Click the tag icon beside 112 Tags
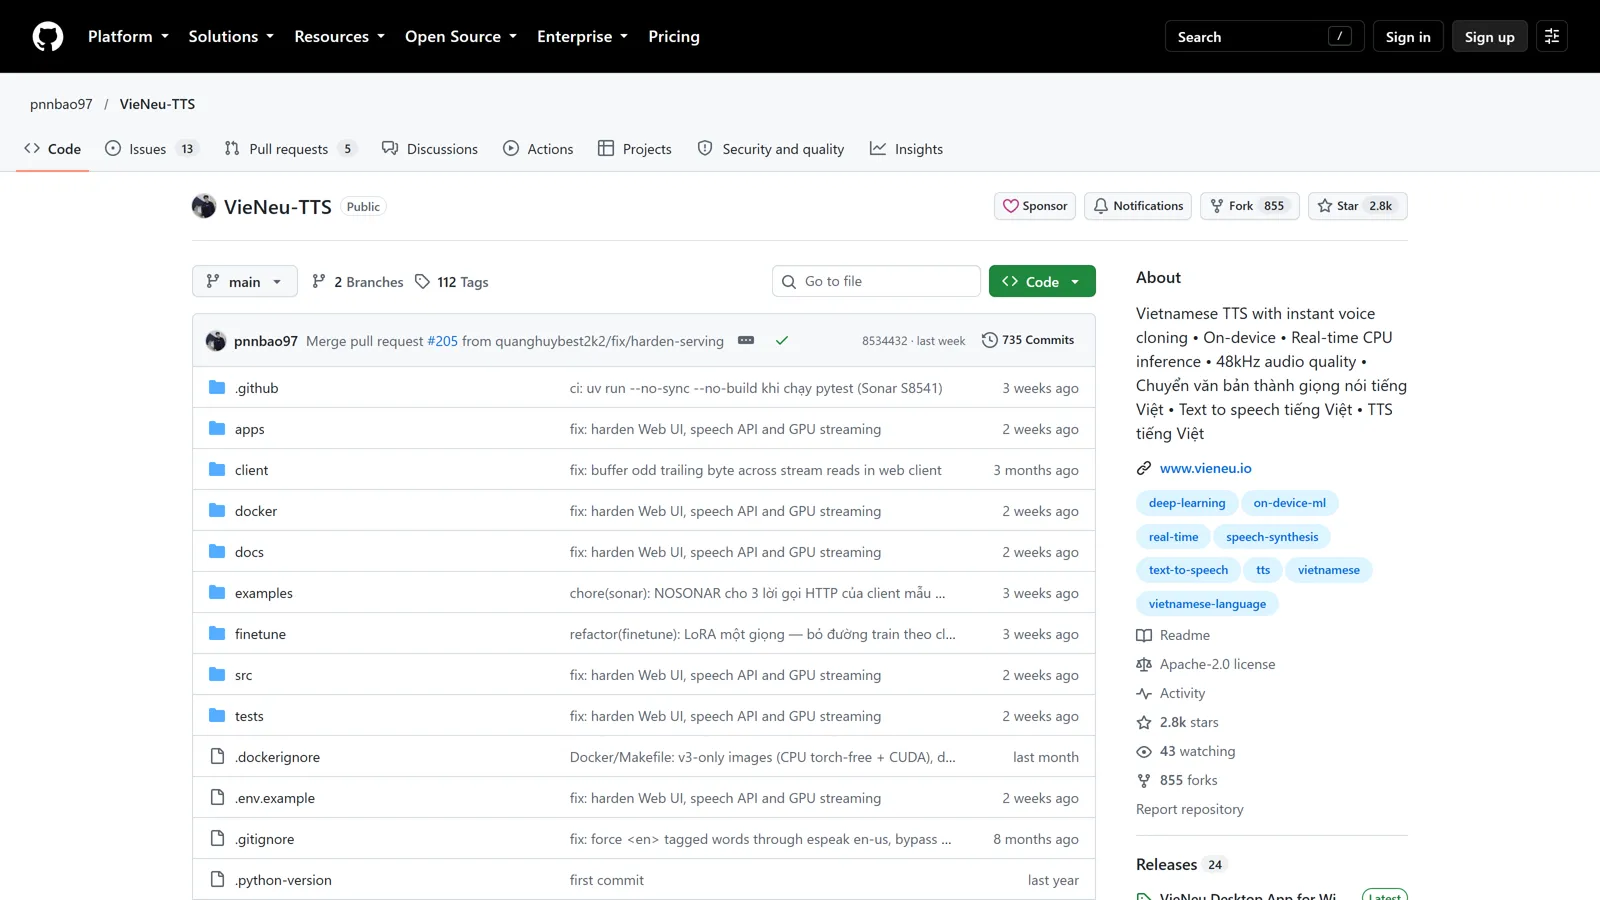Viewport: 1600px width, 900px height. (x=423, y=282)
